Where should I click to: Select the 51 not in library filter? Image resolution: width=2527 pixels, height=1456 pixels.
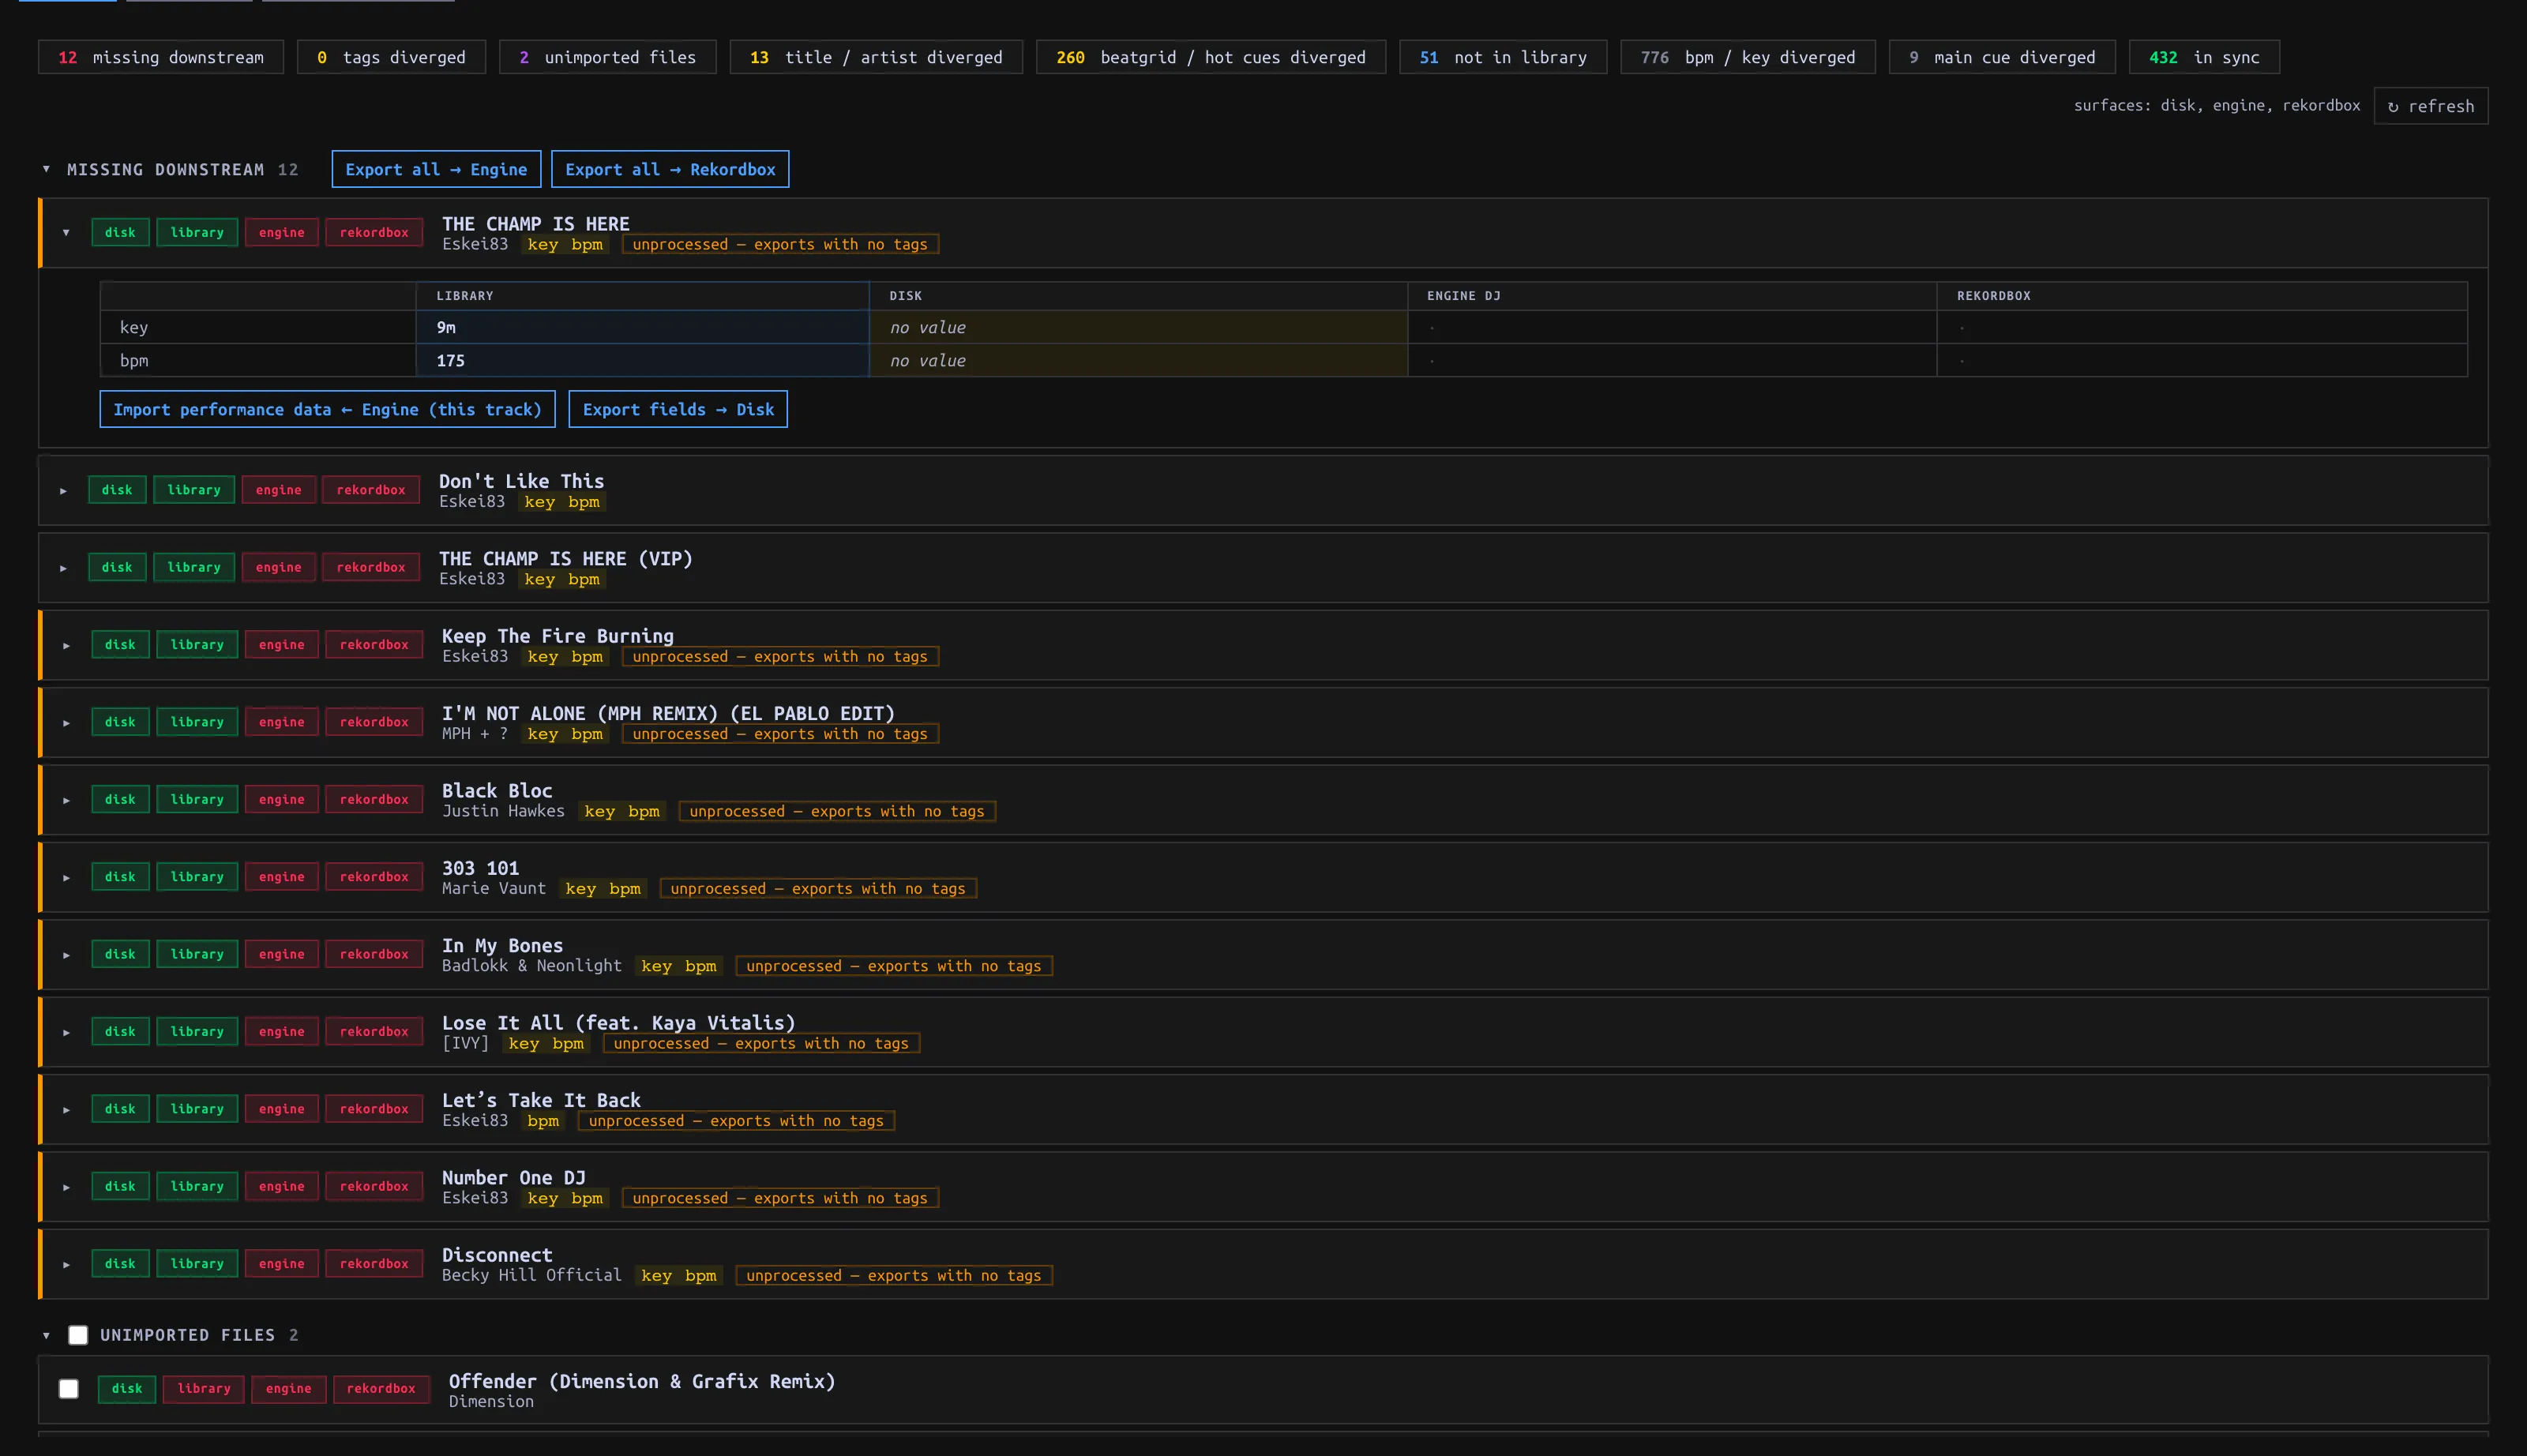(x=1503, y=57)
